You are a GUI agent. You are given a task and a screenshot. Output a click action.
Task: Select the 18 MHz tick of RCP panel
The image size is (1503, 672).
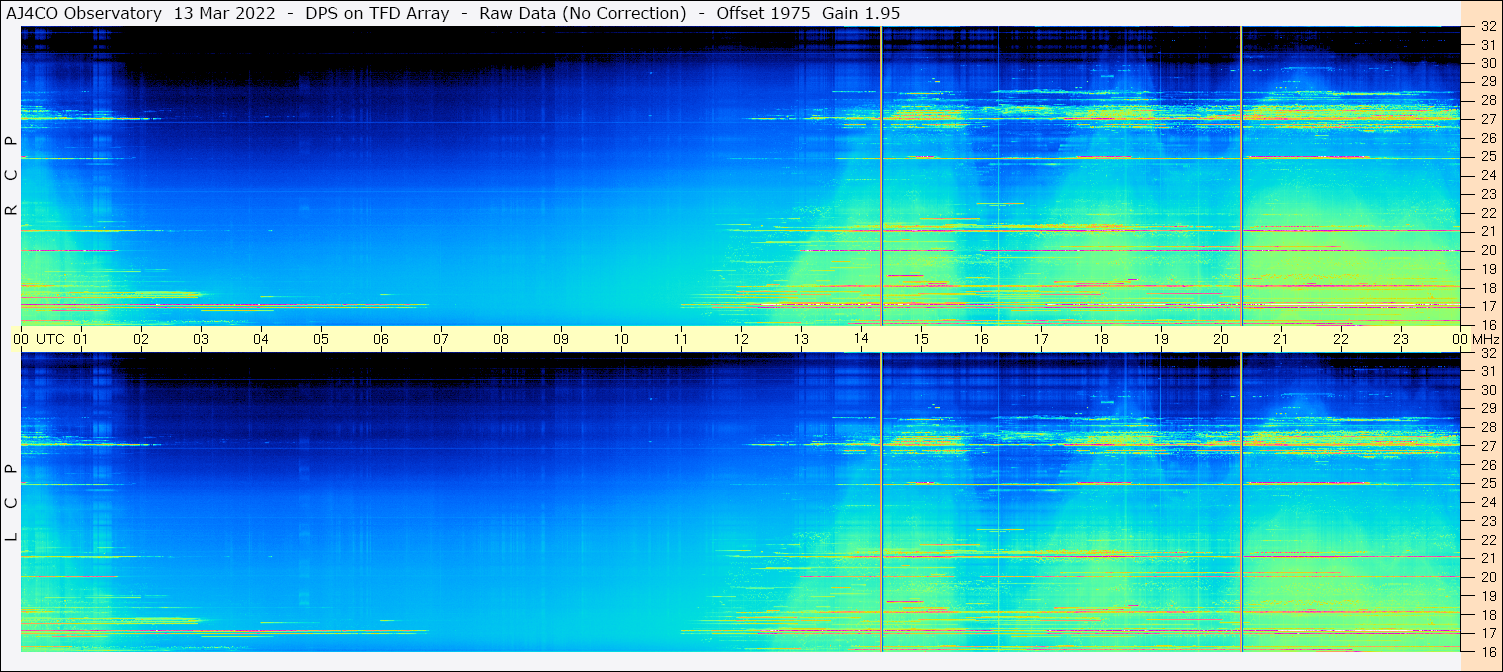click(x=1488, y=288)
